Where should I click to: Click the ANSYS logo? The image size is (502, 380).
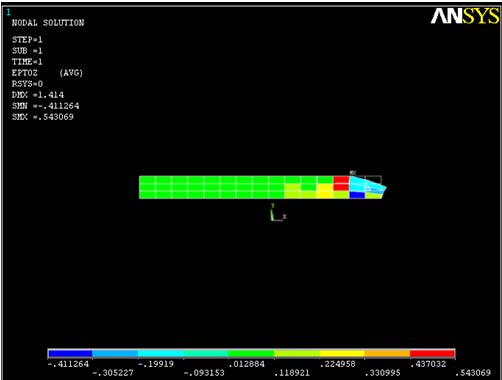(465, 16)
